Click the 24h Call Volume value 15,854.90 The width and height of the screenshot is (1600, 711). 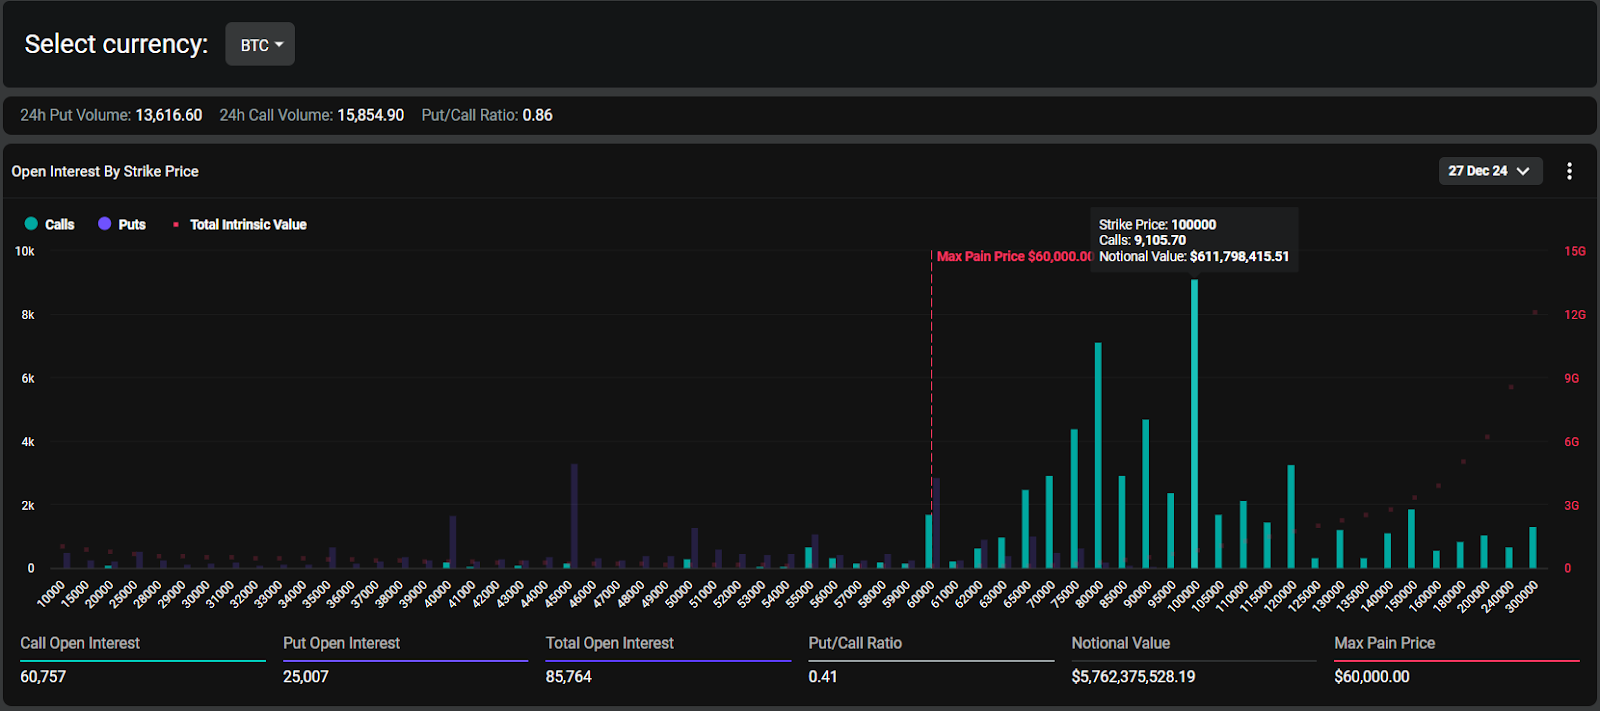pyautogui.click(x=370, y=115)
